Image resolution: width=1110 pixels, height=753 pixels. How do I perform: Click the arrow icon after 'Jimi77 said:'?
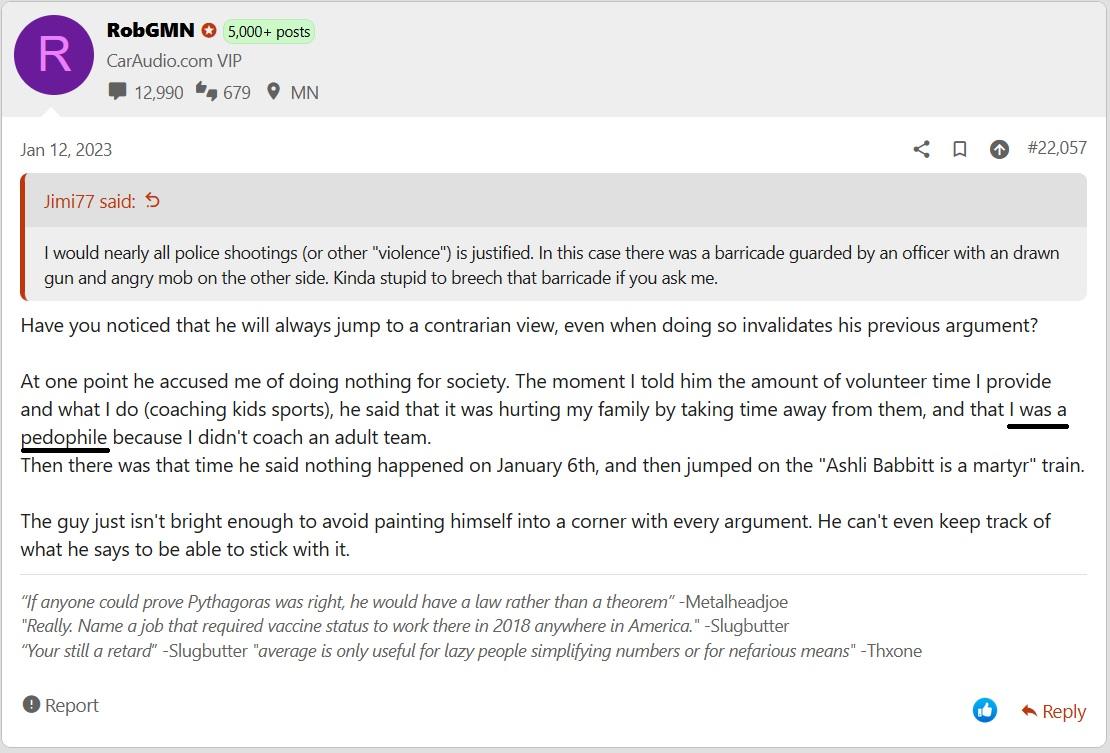click(152, 201)
